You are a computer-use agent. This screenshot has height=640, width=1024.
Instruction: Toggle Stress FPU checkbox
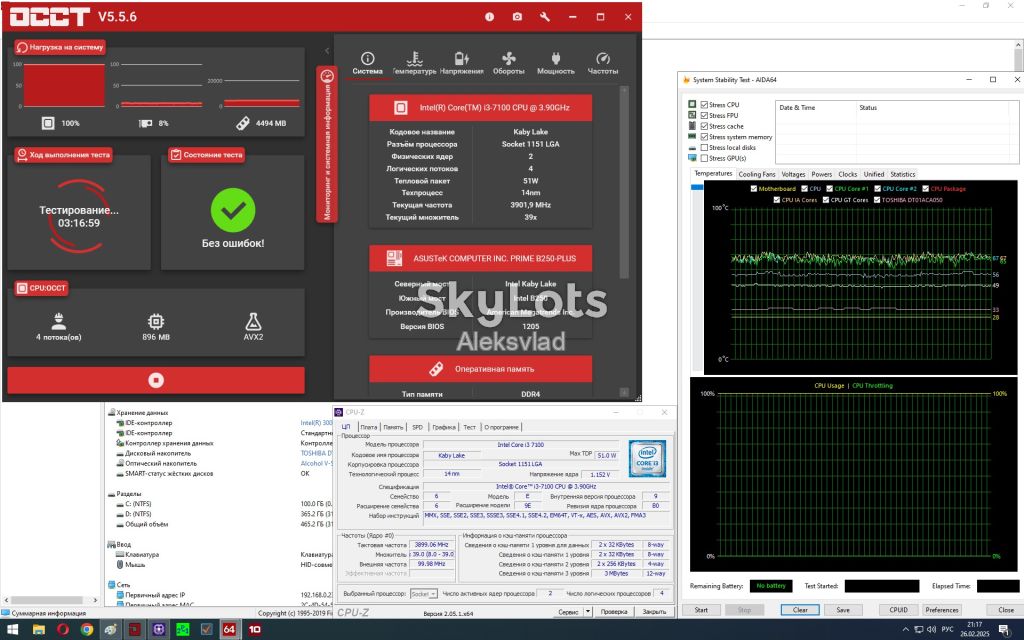pos(704,116)
